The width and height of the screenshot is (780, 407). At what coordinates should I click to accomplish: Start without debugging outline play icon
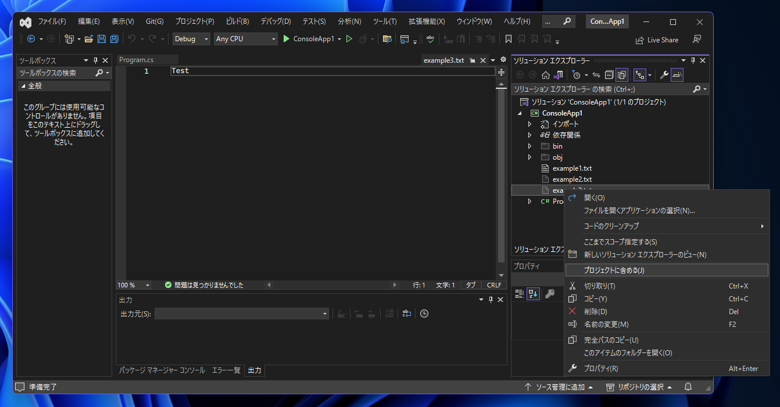pyautogui.click(x=349, y=39)
